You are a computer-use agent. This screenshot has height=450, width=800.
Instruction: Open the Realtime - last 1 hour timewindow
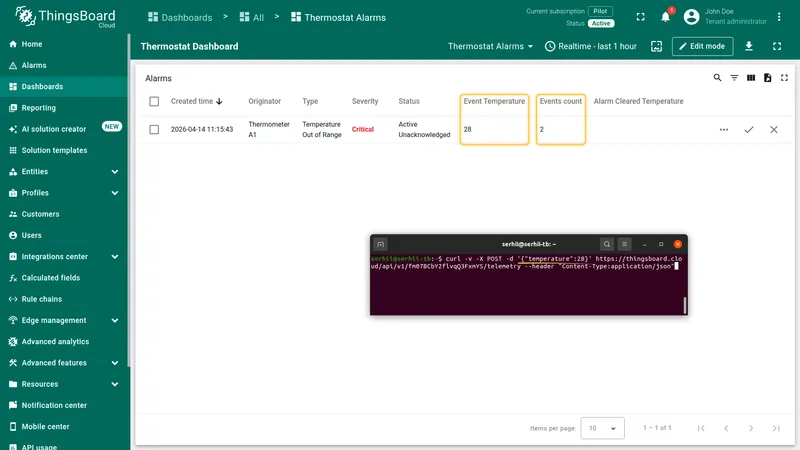click(x=591, y=46)
